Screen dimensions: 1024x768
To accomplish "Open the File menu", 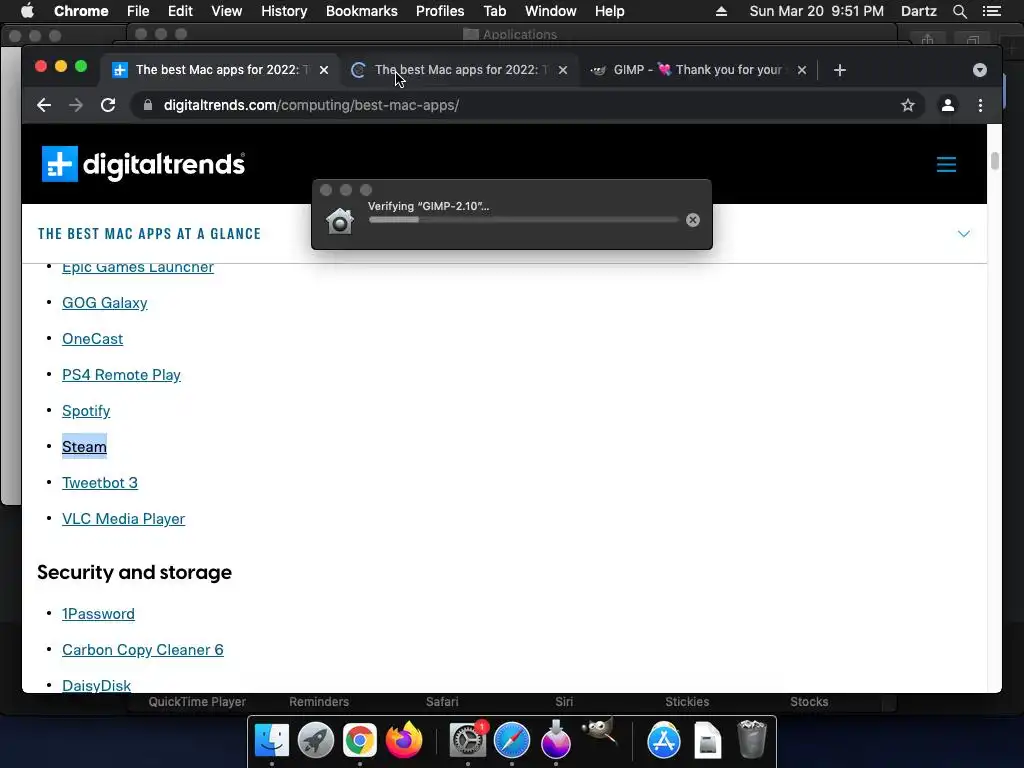I will 138,11.
